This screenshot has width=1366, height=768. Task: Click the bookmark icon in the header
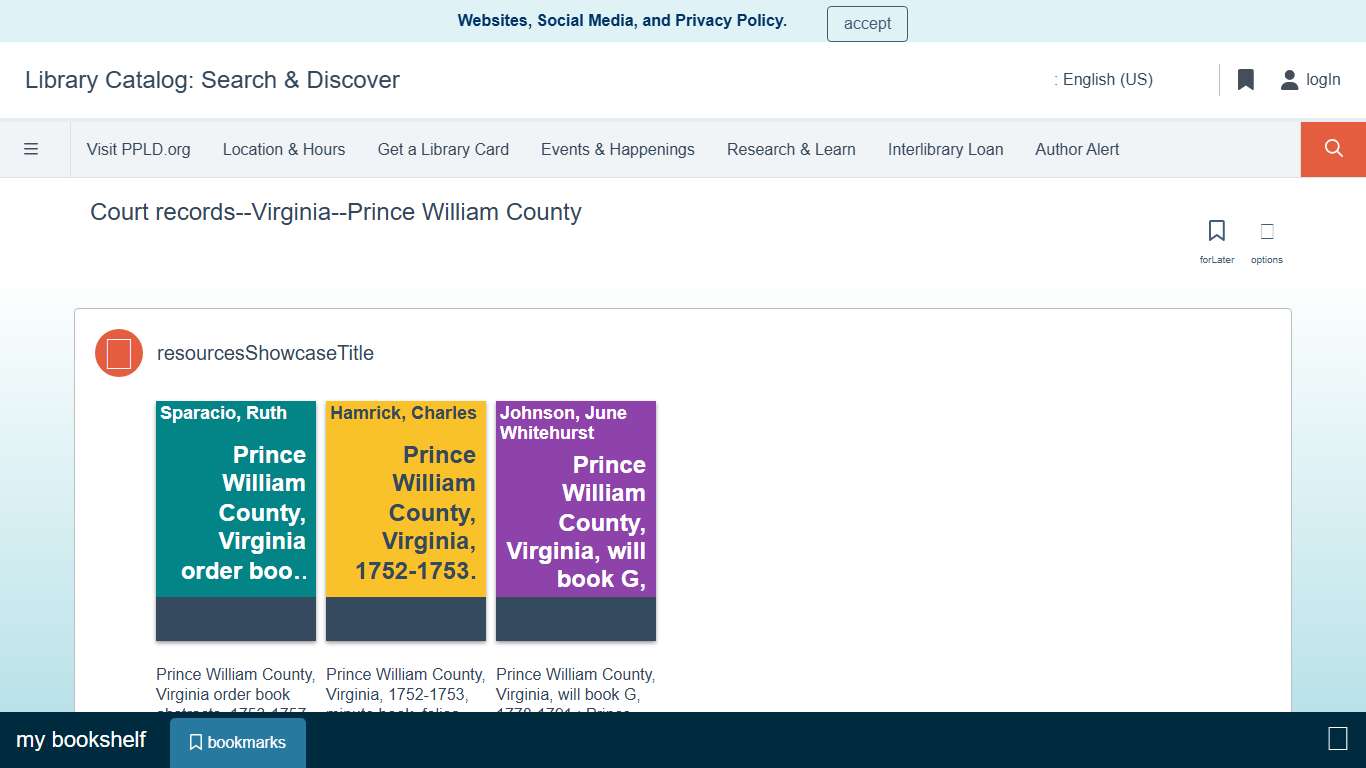pos(1245,79)
